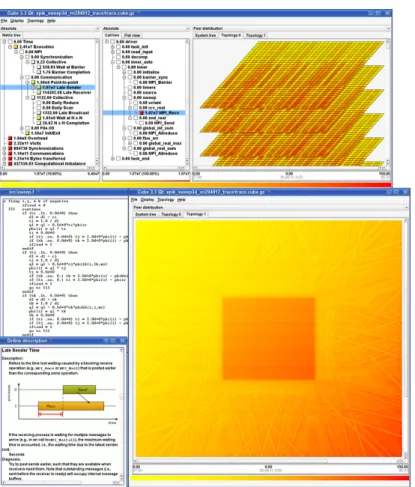The width and height of the screenshot is (415, 487).
Task: Click yellow severity box of Init/Exit
Action: (x=27, y=133)
